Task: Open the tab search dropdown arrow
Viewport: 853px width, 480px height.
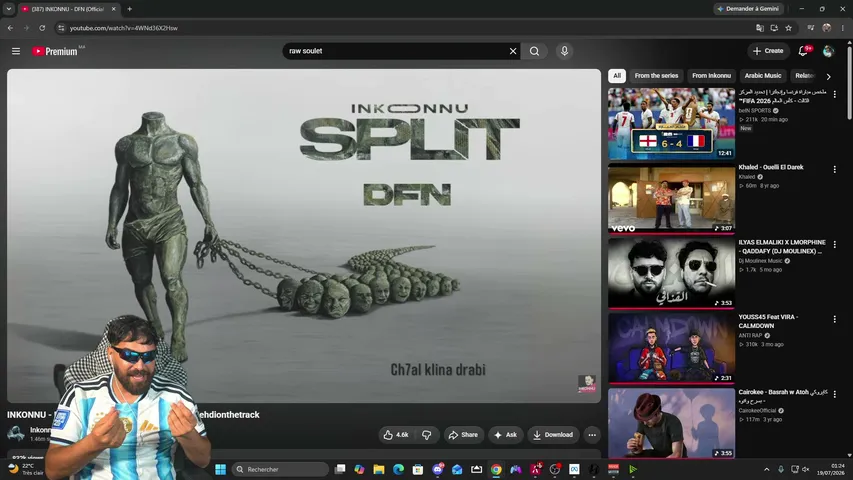Action: (9, 9)
